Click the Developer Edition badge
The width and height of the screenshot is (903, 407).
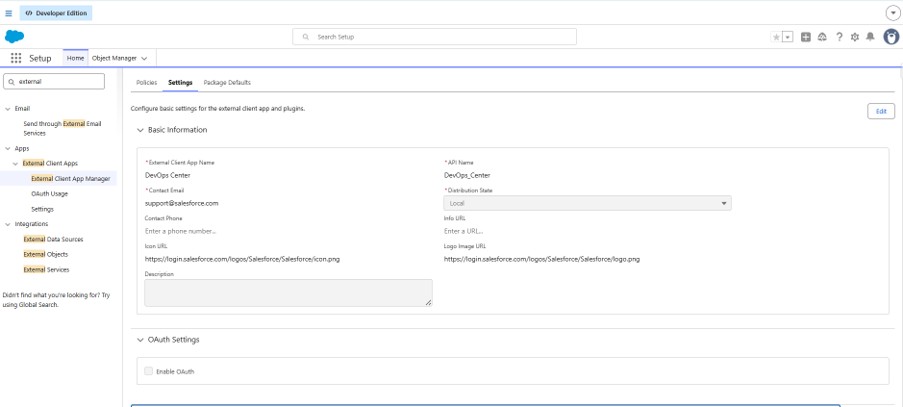(x=56, y=13)
